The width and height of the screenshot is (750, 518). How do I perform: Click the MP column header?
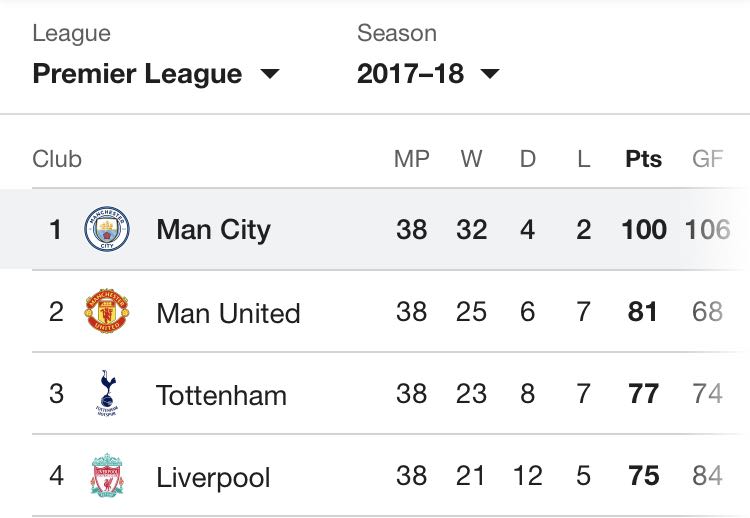pos(411,159)
